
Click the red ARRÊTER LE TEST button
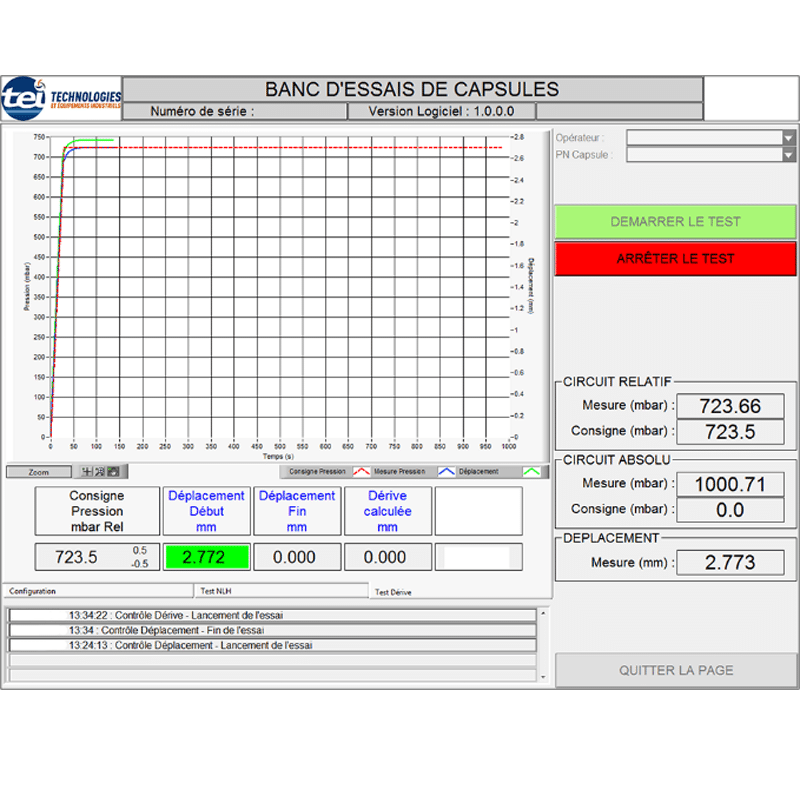pyautogui.click(x=675, y=258)
